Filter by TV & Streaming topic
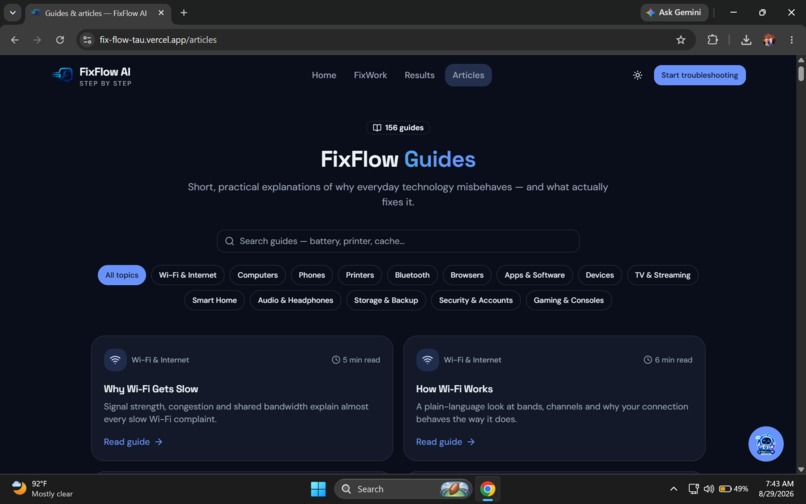This screenshot has height=504, width=806. tap(663, 275)
